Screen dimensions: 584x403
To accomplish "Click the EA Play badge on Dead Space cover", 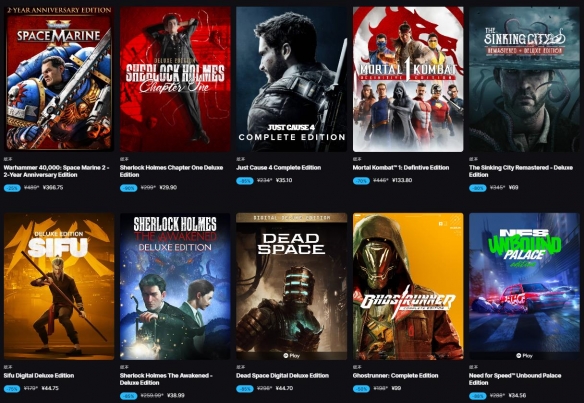I will pyautogui.click(x=291, y=356).
